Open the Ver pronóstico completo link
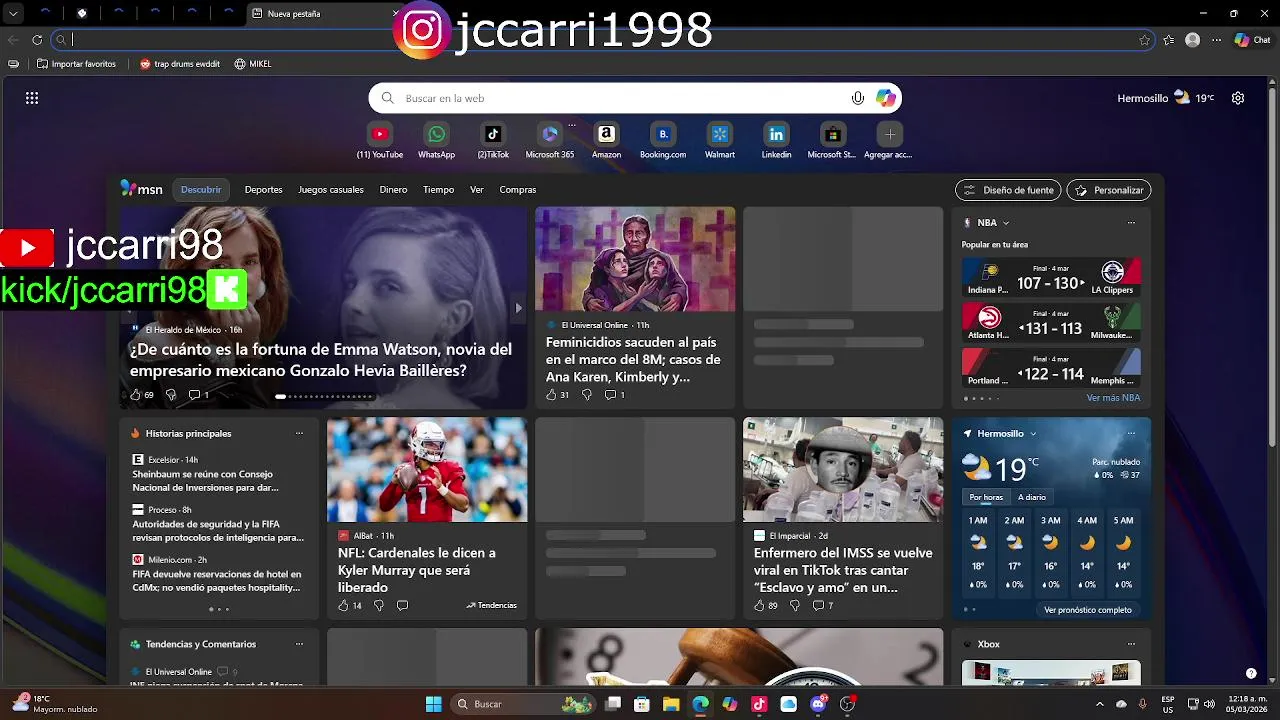 coord(1088,610)
